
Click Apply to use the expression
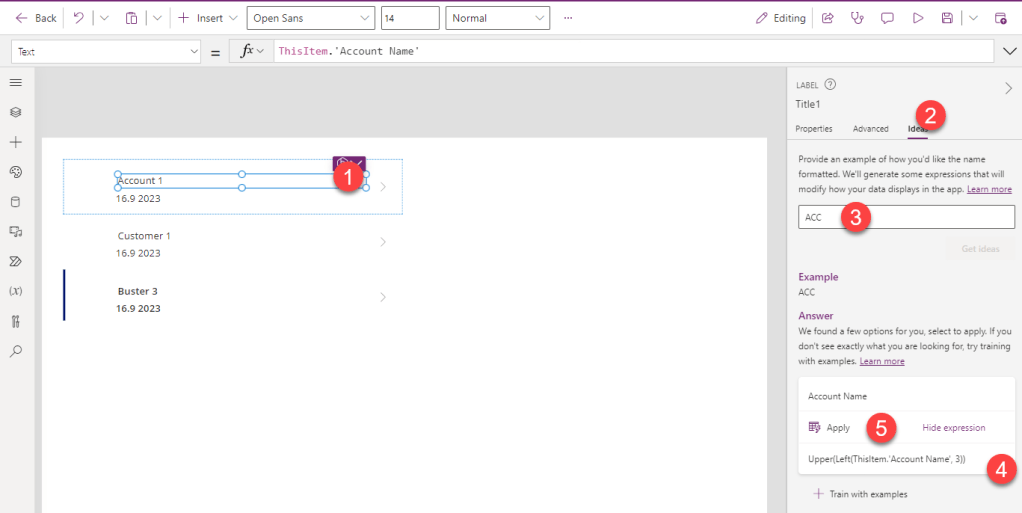pyautogui.click(x=830, y=428)
